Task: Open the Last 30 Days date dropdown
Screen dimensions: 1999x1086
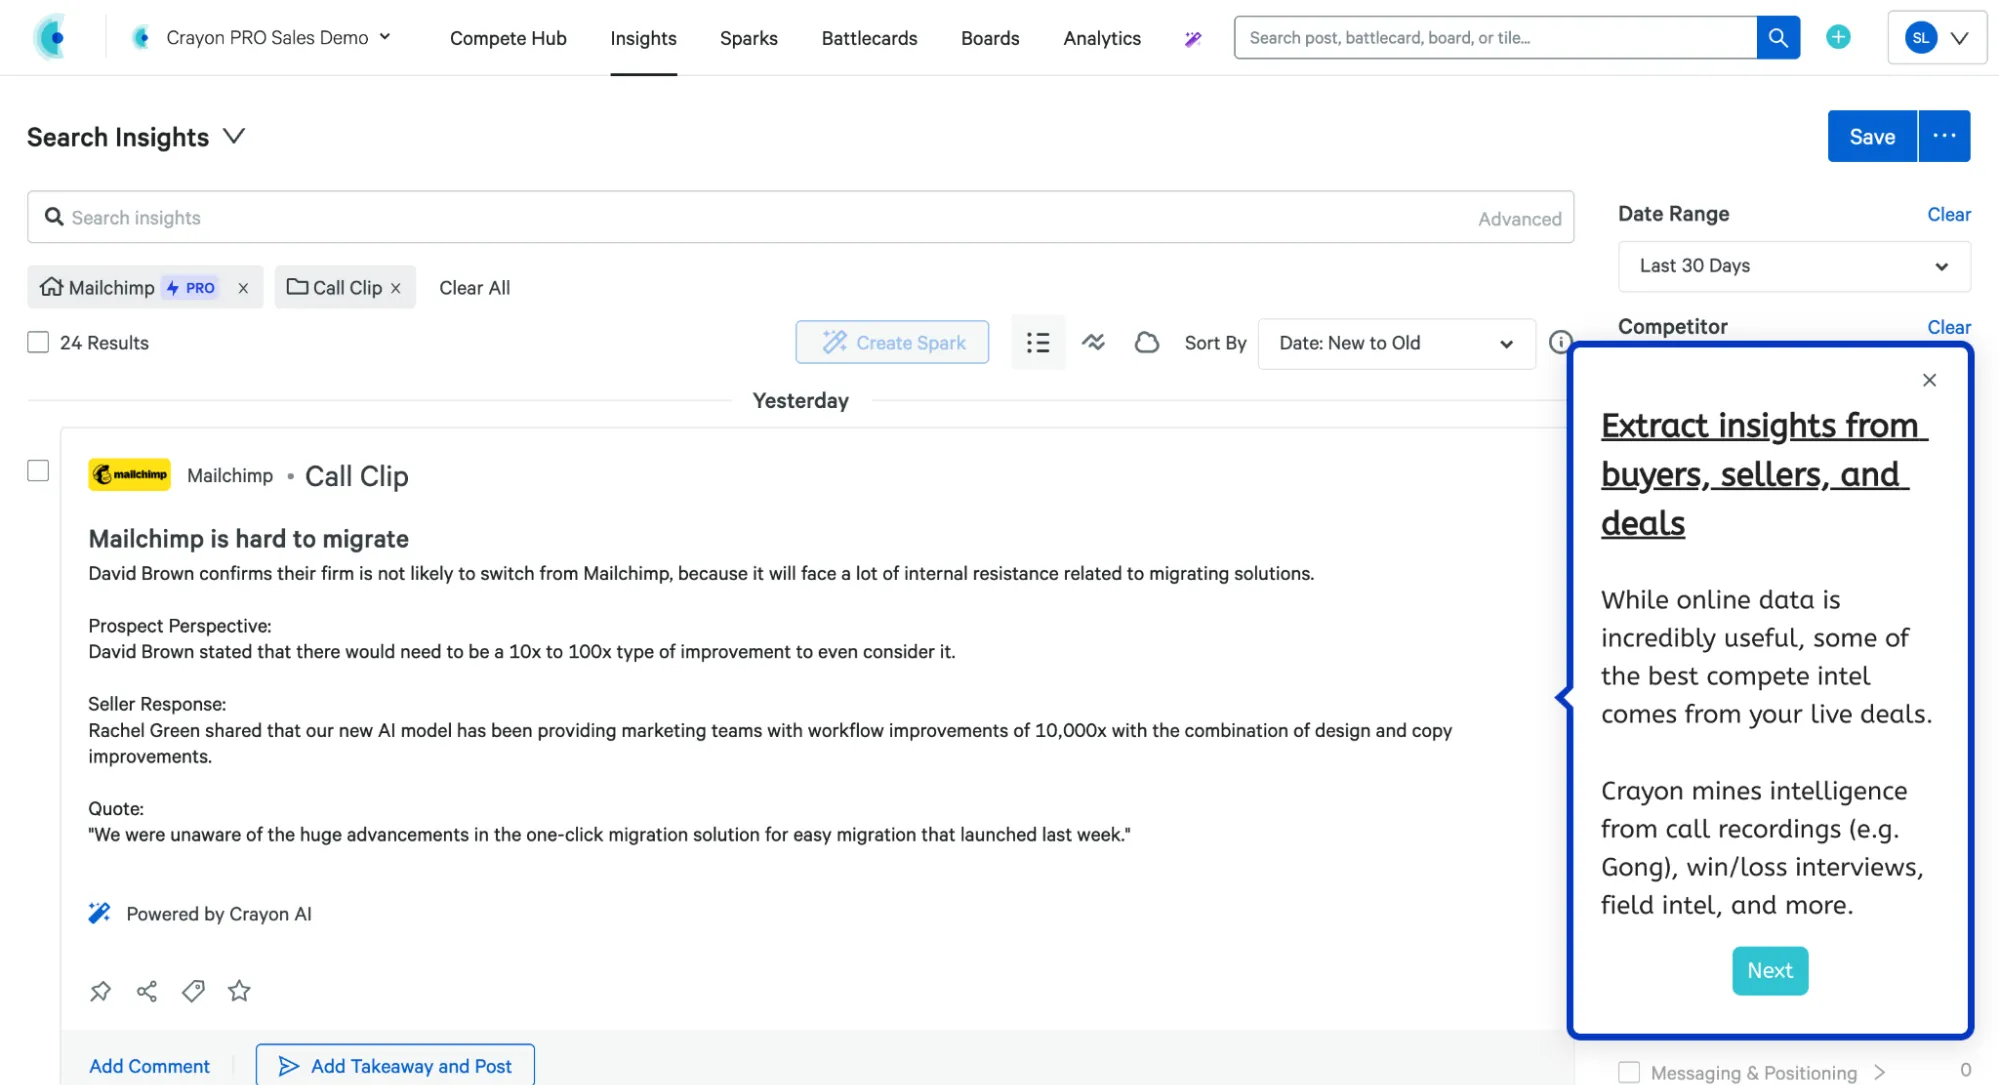Action: 1794,266
